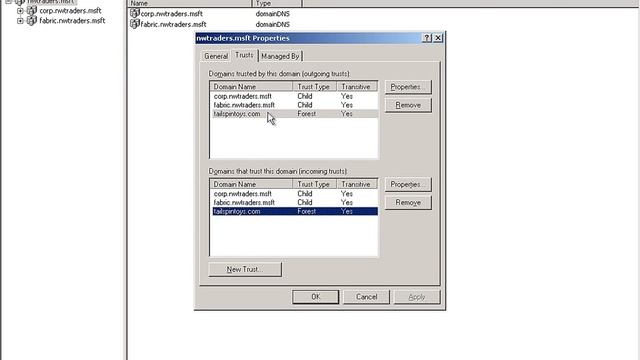Click the fabric.nwtraders.msft icon in the list pane
640x360 pixels.
pyautogui.click(x=135, y=24)
